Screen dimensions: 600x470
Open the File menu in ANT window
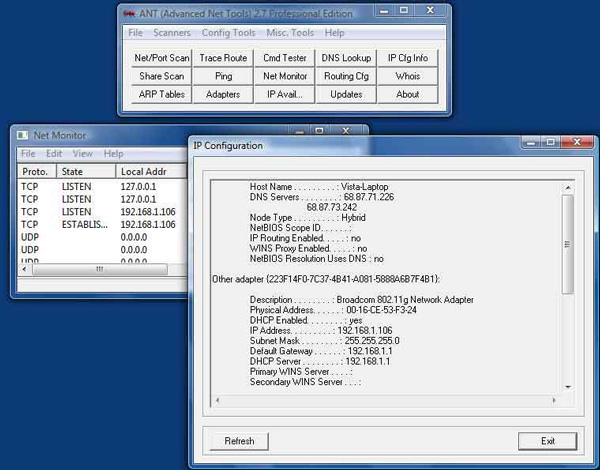coord(135,33)
